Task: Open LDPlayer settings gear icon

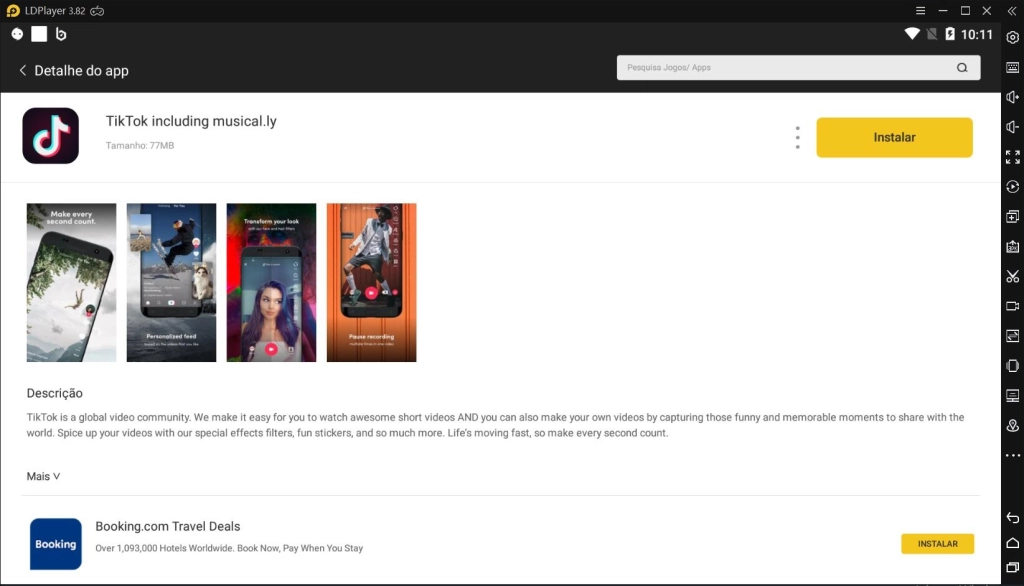Action: click(1012, 37)
